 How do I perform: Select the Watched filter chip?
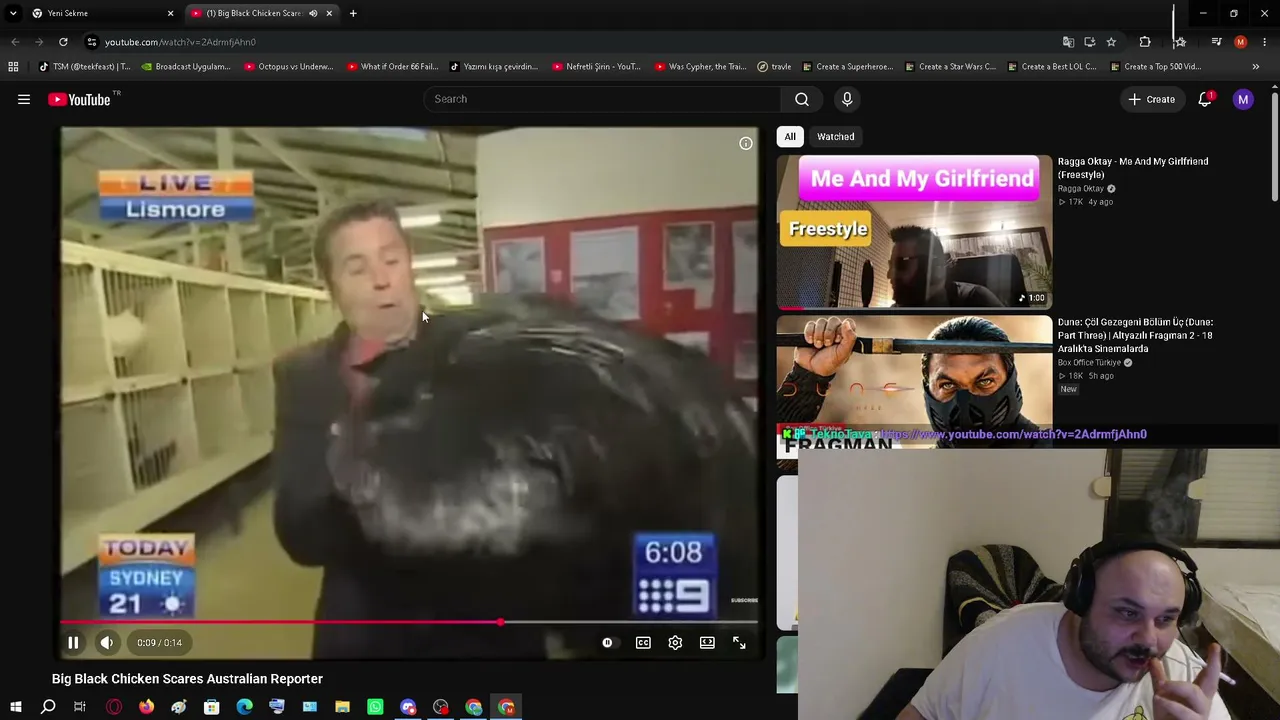tap(835, 136)
